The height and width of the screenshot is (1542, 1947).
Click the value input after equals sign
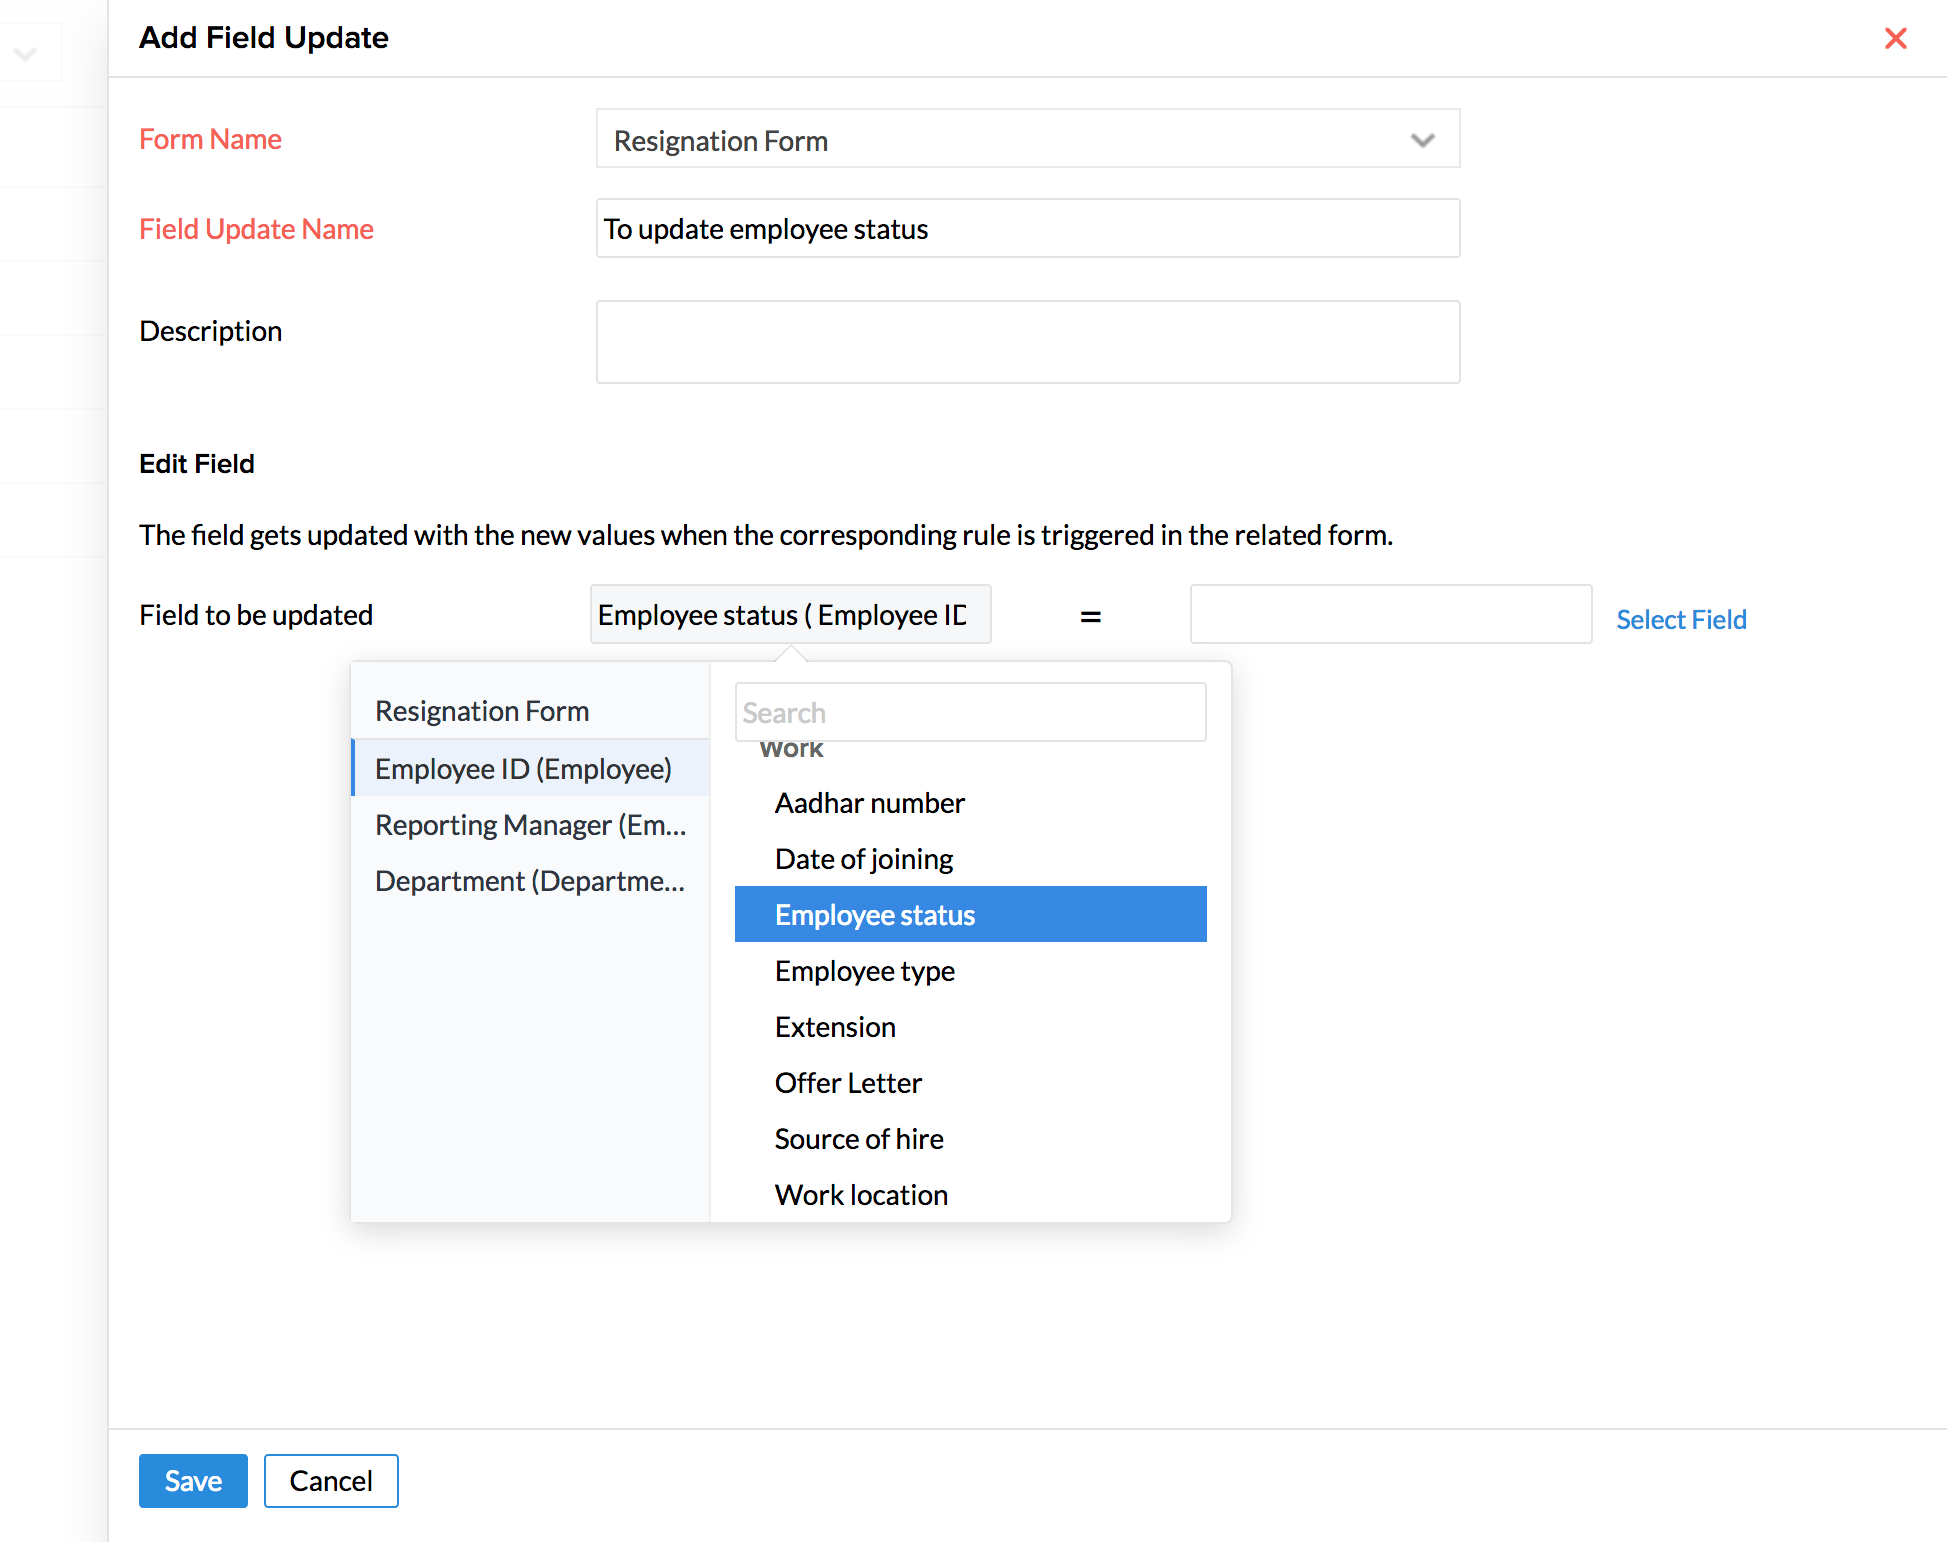(1390, 615)
